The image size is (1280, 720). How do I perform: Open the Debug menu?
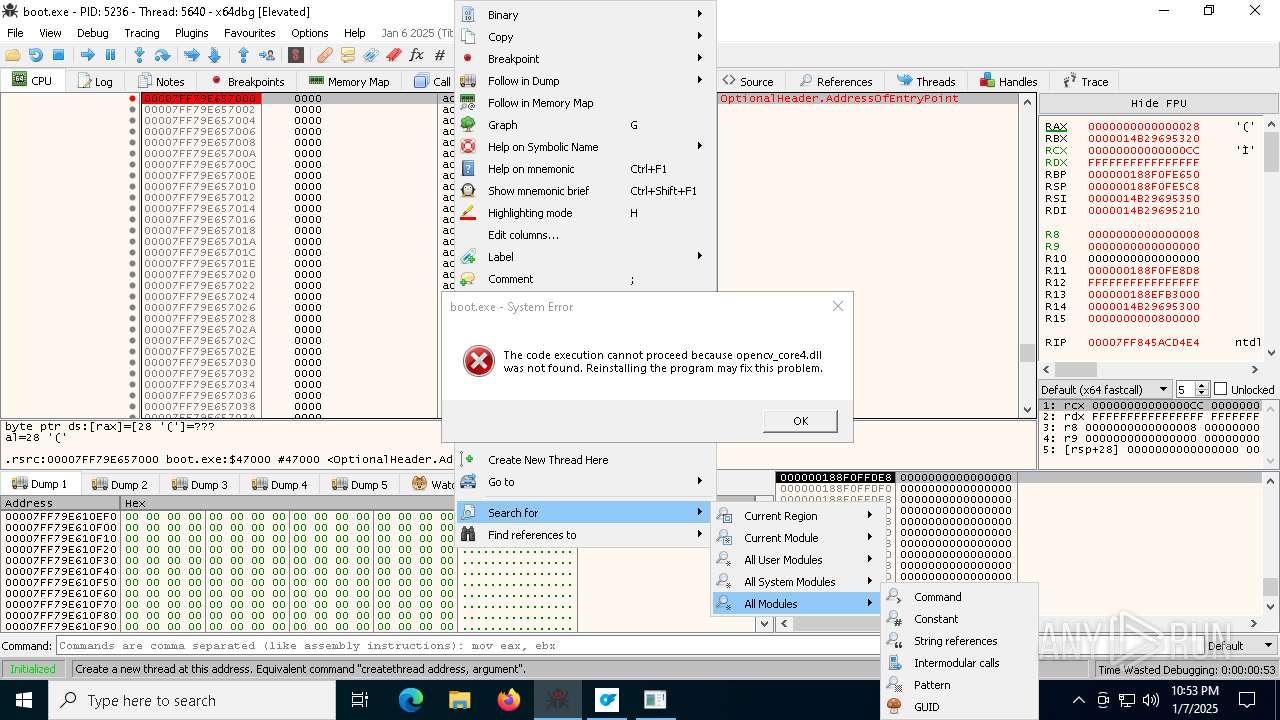click(93, 33)
